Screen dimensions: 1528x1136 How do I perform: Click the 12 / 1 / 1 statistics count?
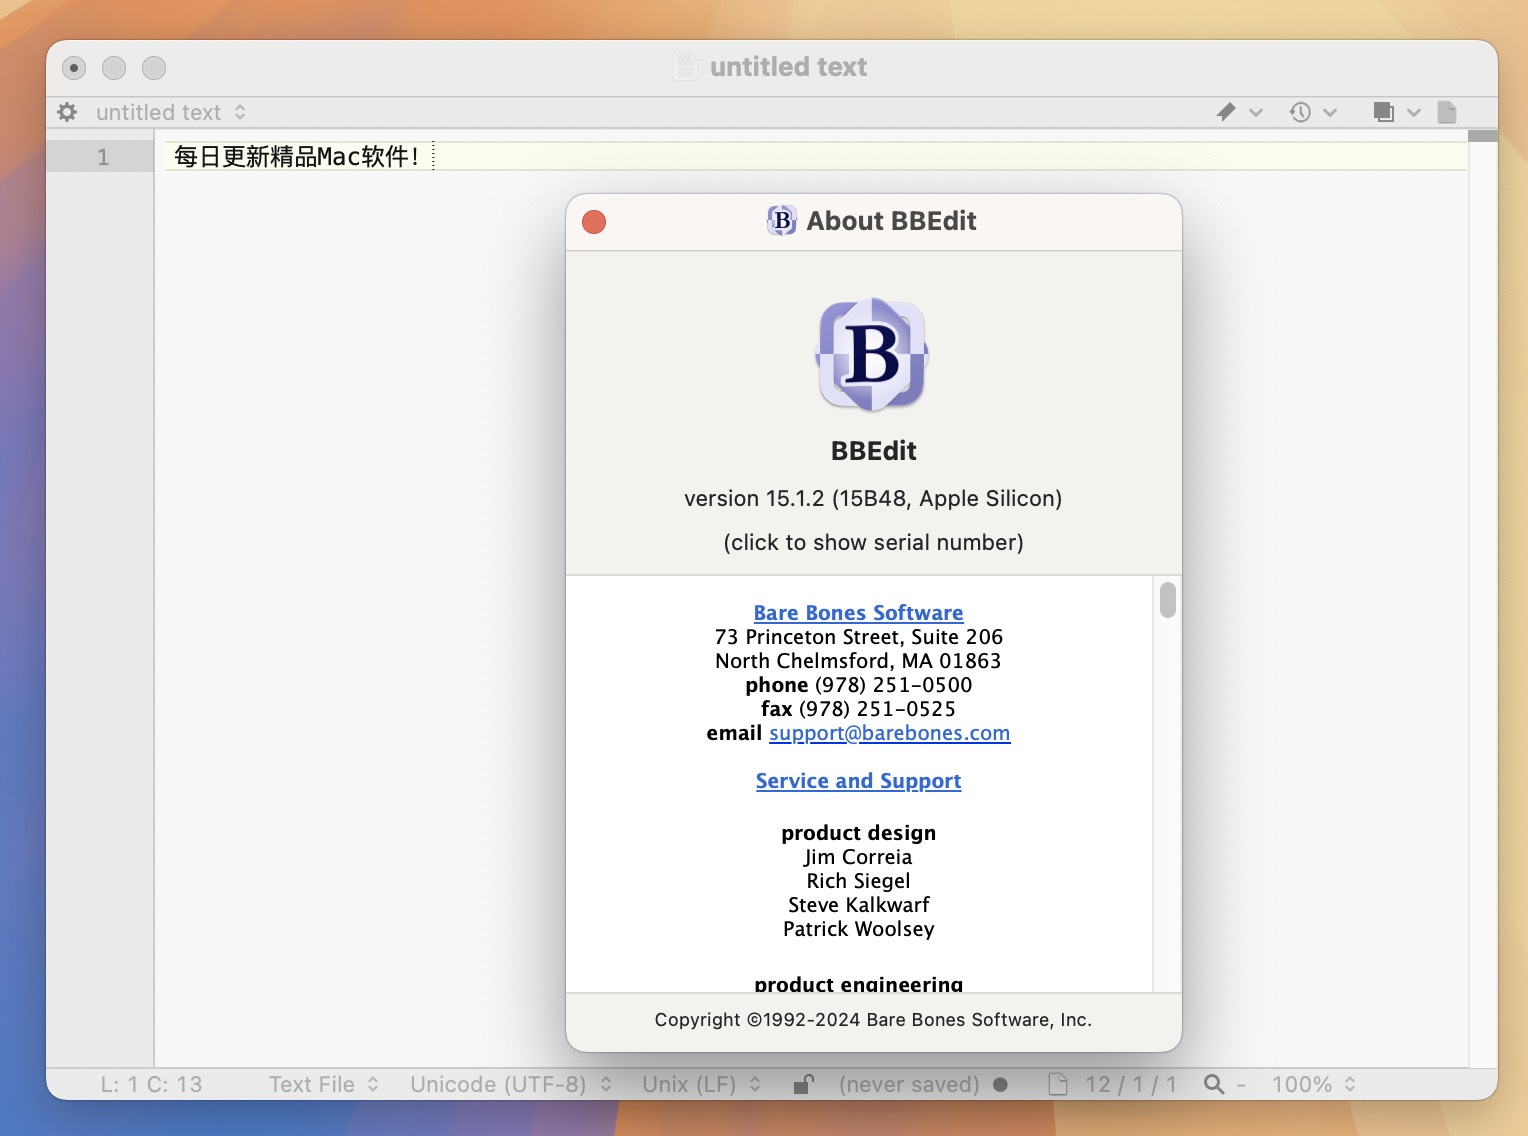point(1131,1084)
